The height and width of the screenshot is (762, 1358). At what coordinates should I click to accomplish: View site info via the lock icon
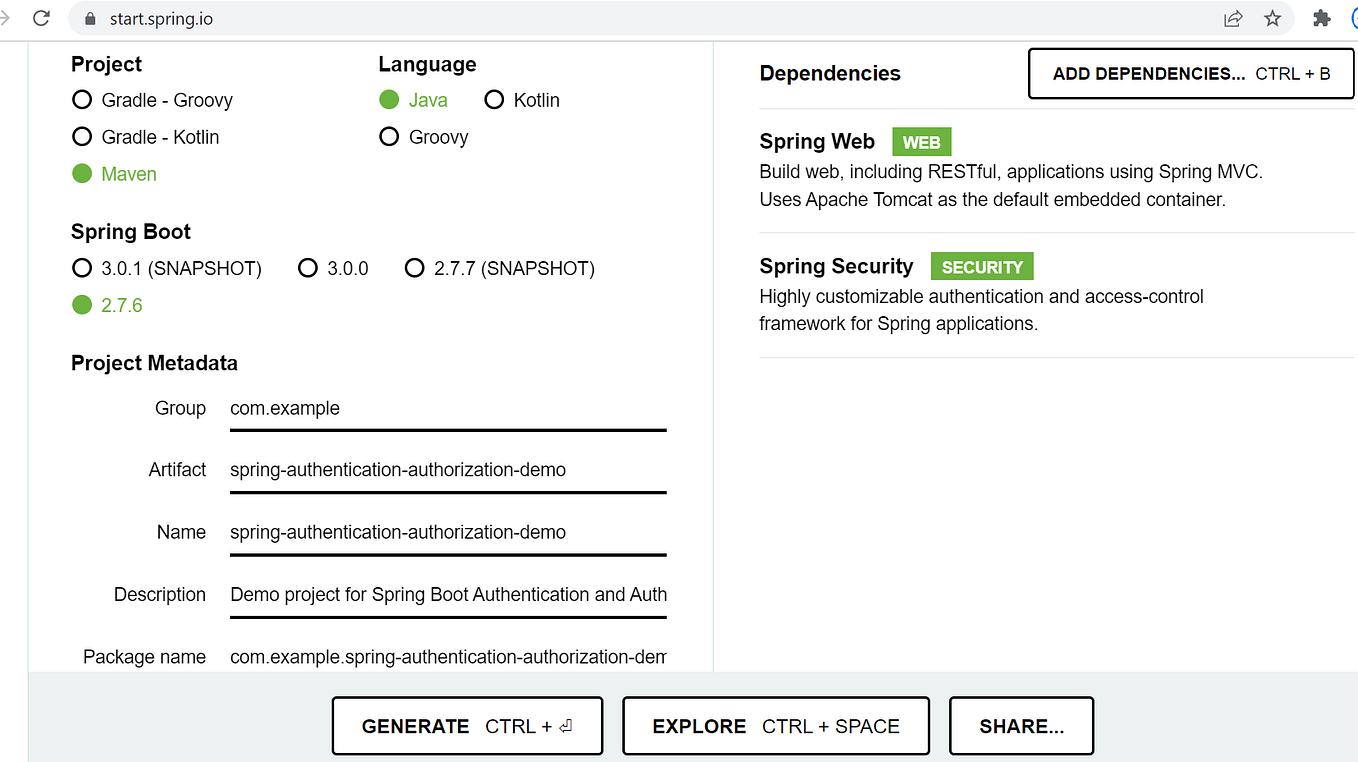90,17
